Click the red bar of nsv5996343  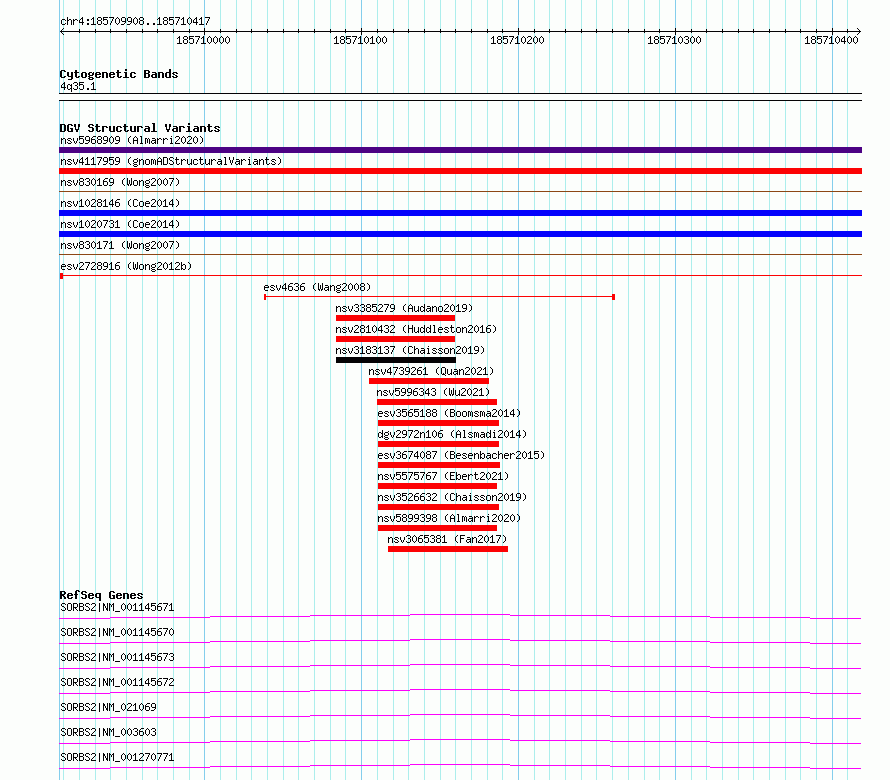pyautogui.click(x=436, y=402)
